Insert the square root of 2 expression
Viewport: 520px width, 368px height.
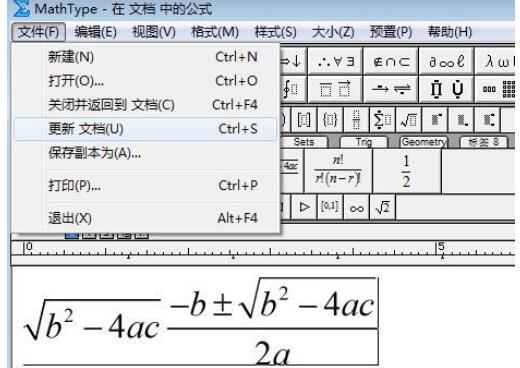(383, 207)
